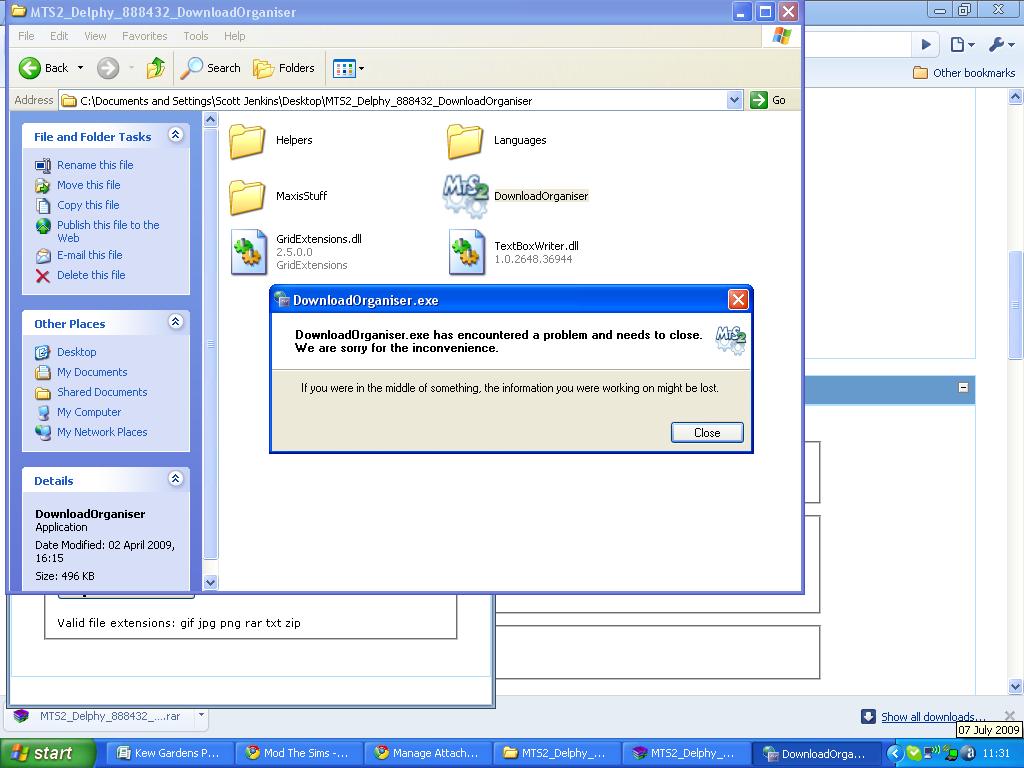This screenshot has width=1024, height=768.
Task: Open the Tools menu
Action: [x=195, y=36]
